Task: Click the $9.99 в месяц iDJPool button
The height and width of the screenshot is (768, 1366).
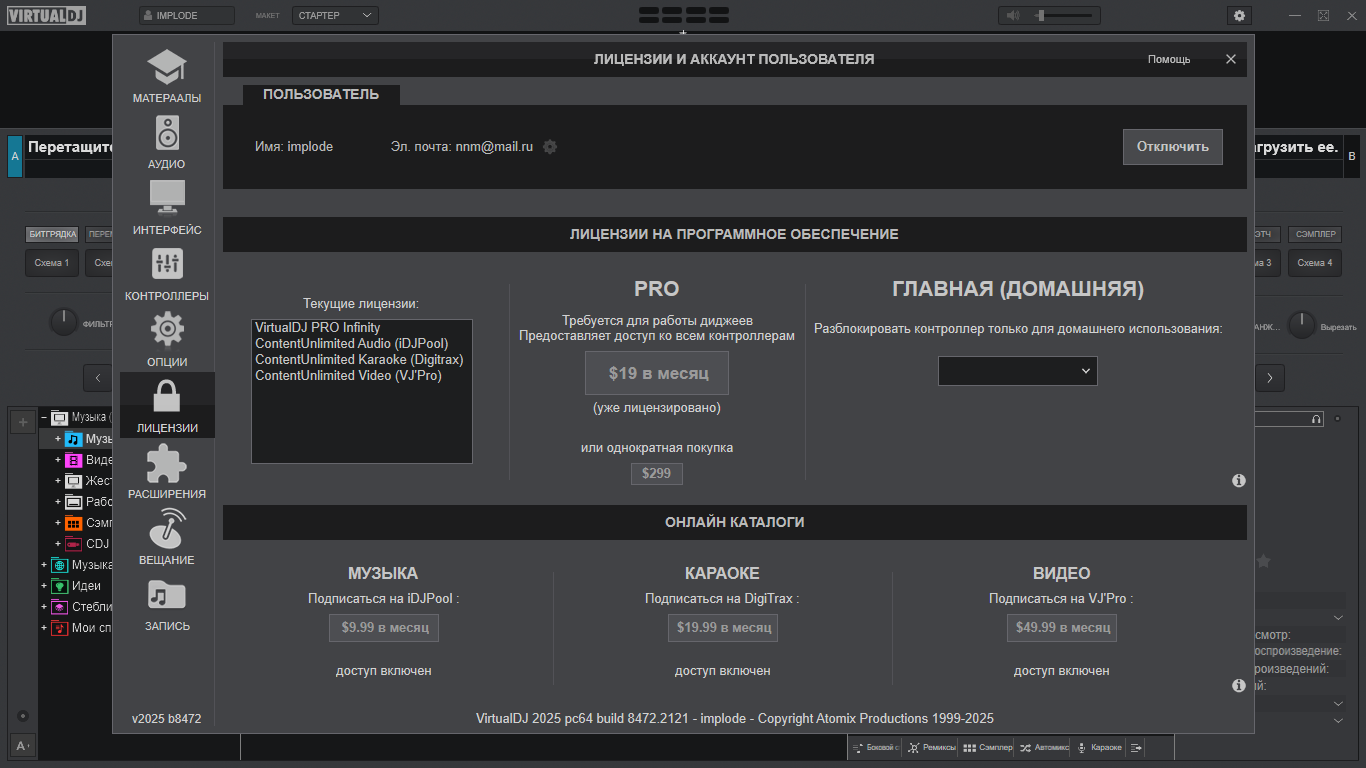Action: (x=384, y=628)
